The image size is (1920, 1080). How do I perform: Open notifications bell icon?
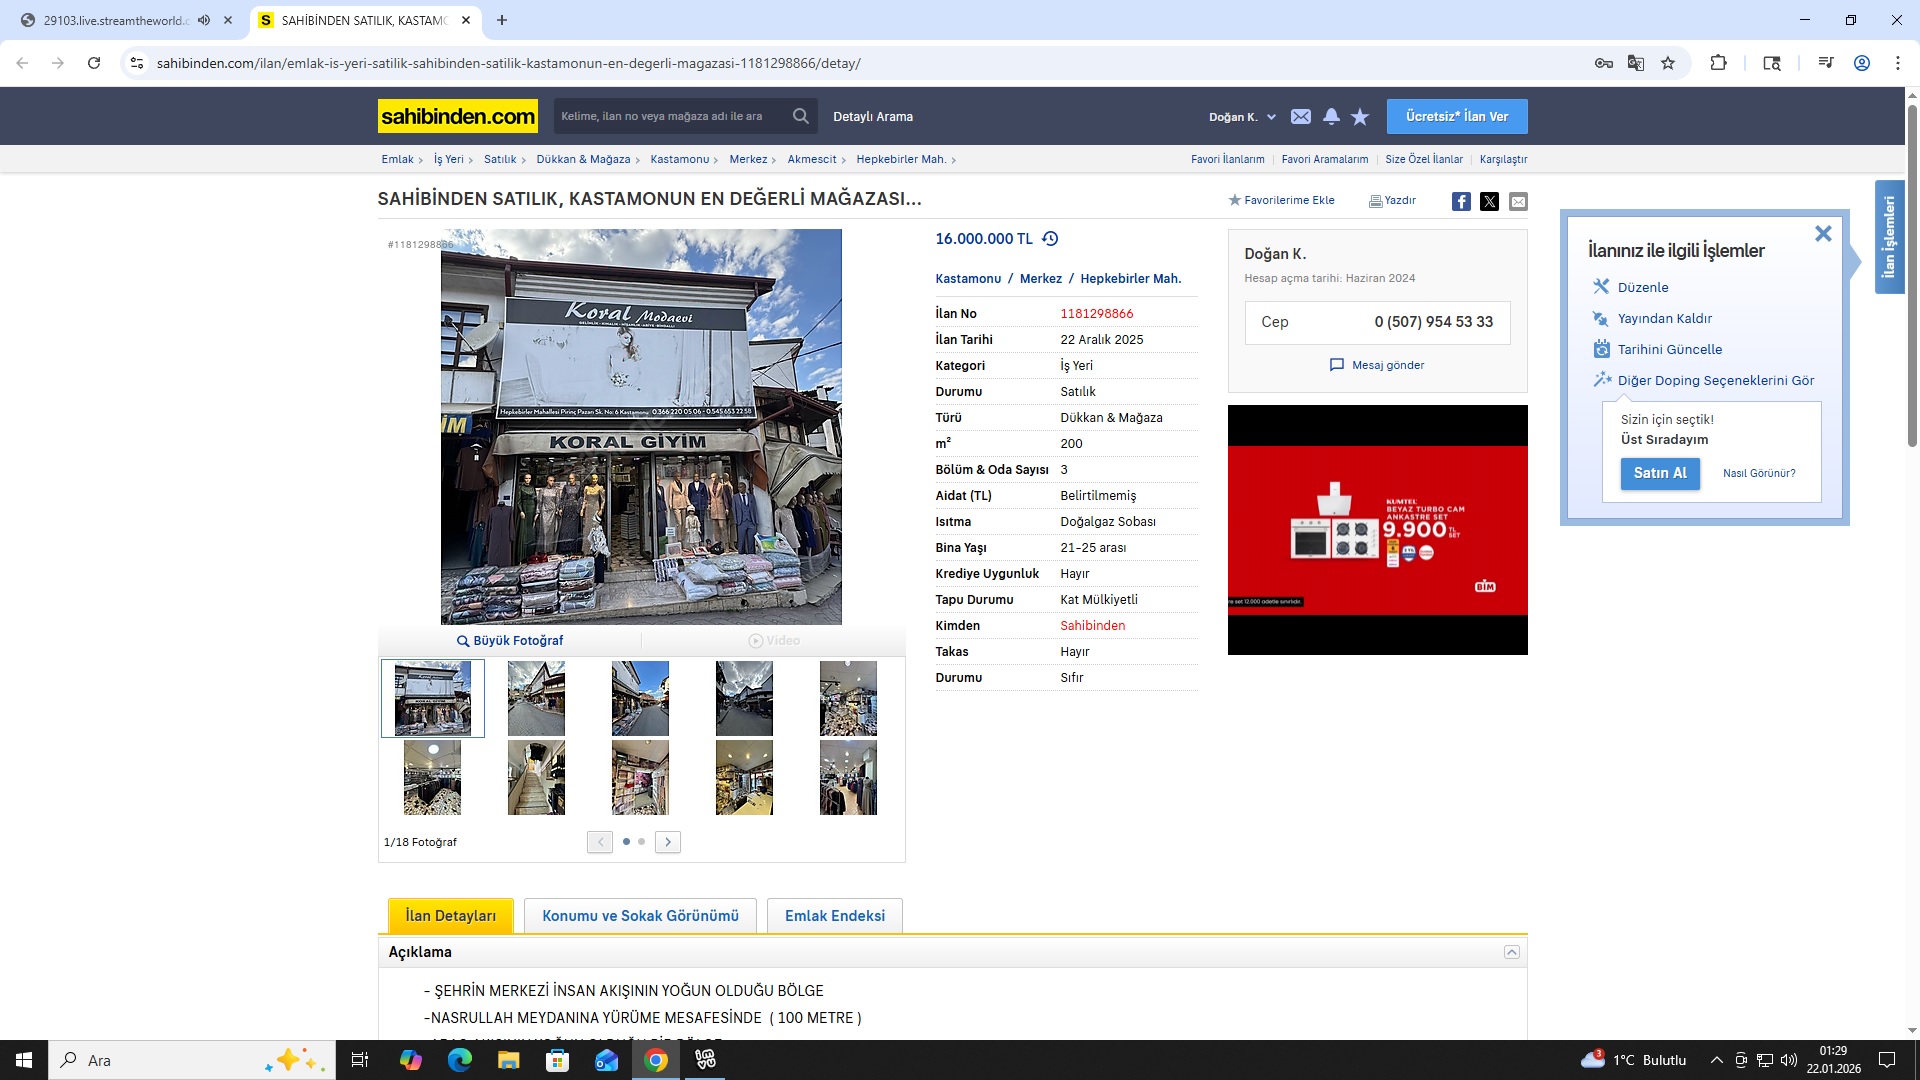click(x=1331, y=117)
